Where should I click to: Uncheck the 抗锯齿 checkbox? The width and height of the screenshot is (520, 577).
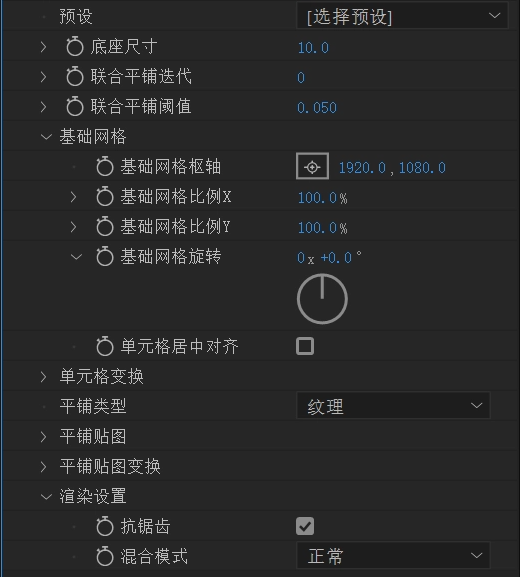click(x=305, y=526)
